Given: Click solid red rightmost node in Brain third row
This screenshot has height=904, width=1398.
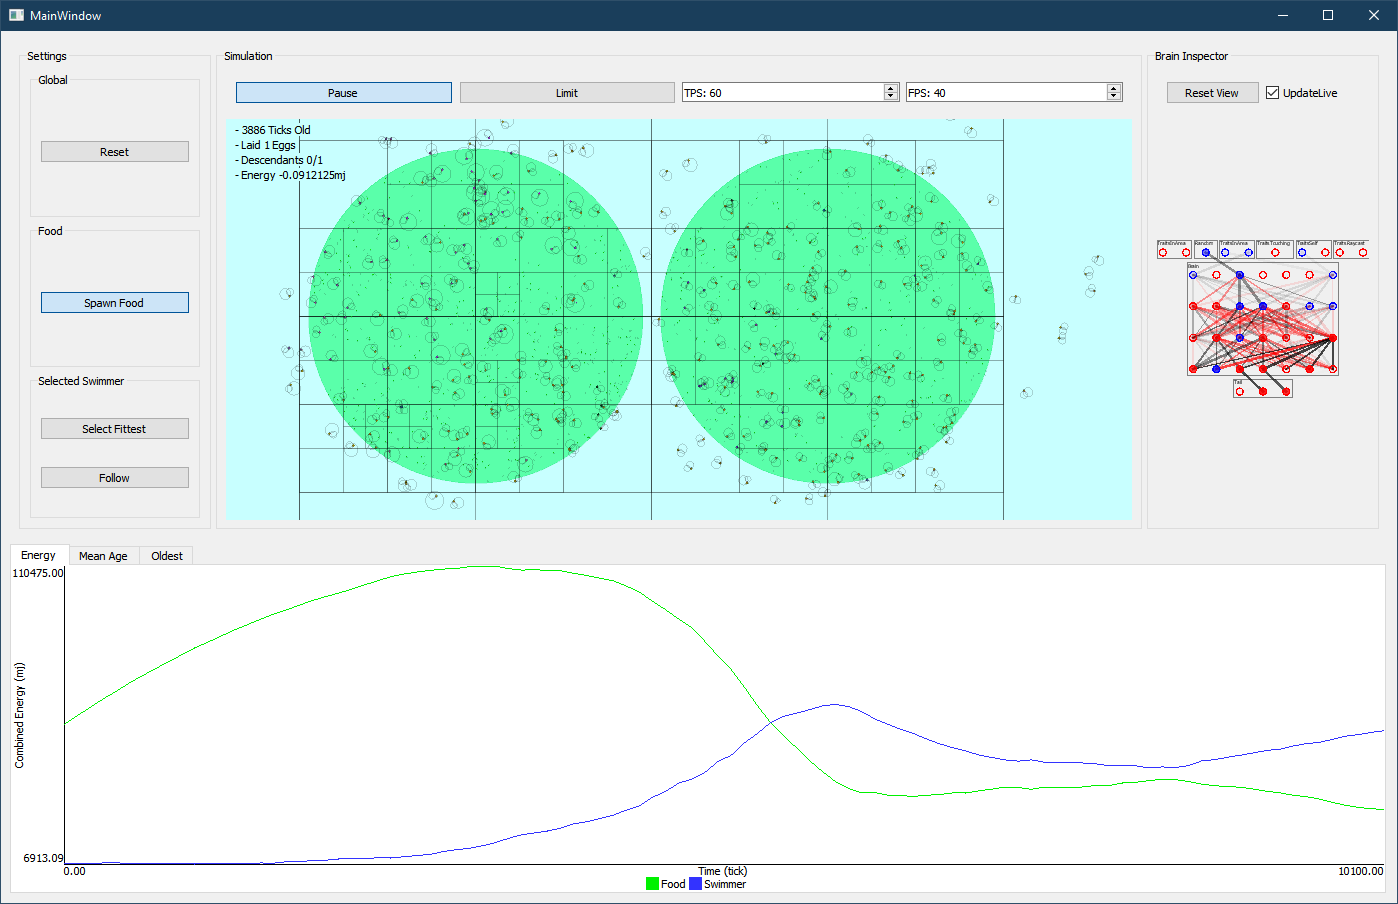Looking at the screenshot, I should pos(1333,338).
